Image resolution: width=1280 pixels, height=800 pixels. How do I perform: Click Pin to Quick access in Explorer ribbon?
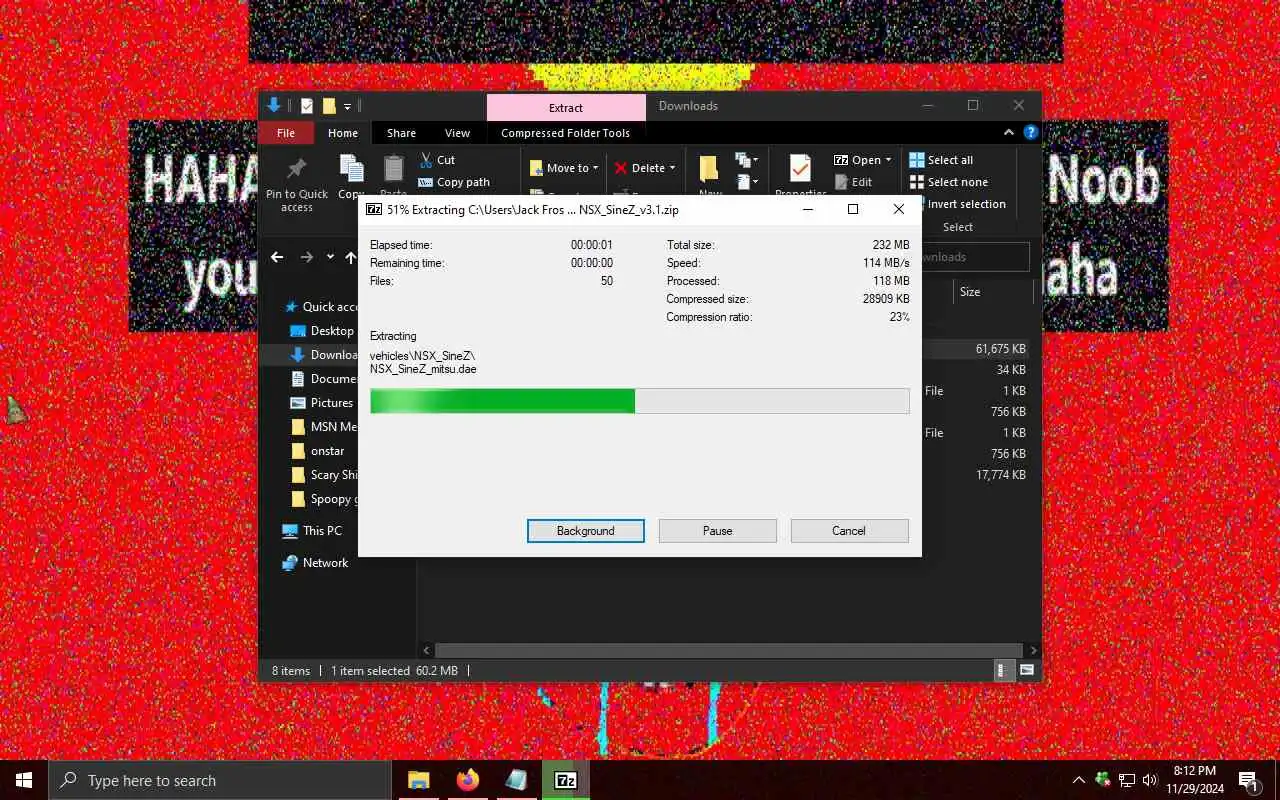[x=296, y=184]
